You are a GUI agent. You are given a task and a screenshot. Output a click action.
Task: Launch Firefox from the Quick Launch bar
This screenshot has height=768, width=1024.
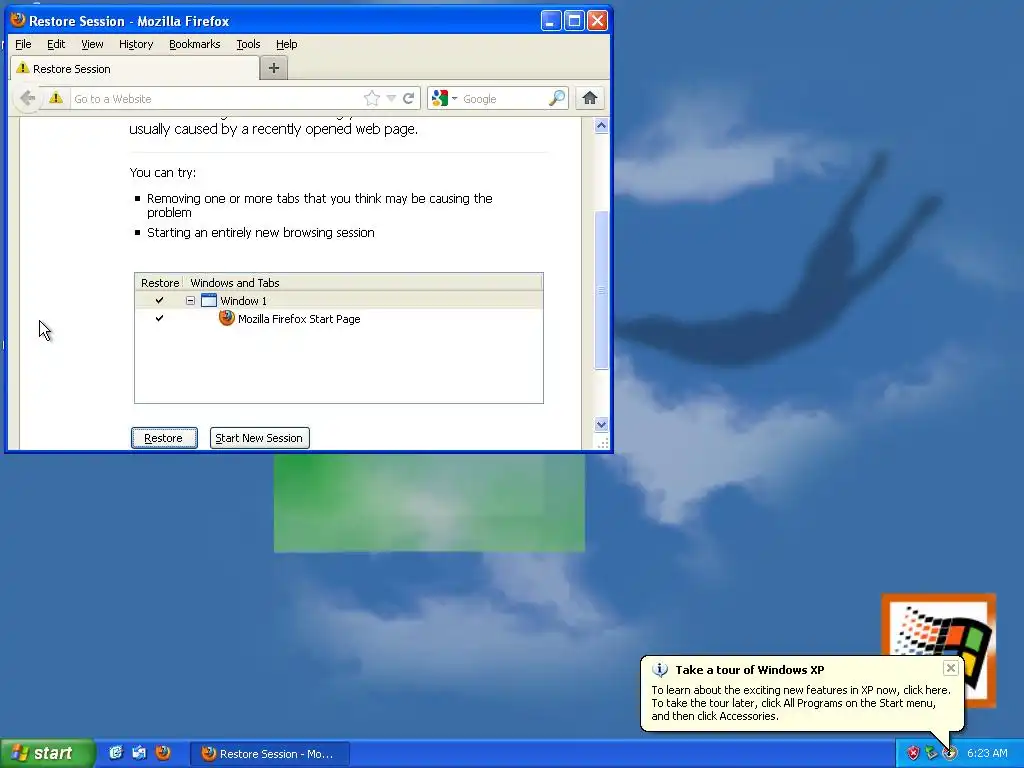point(163,753)
